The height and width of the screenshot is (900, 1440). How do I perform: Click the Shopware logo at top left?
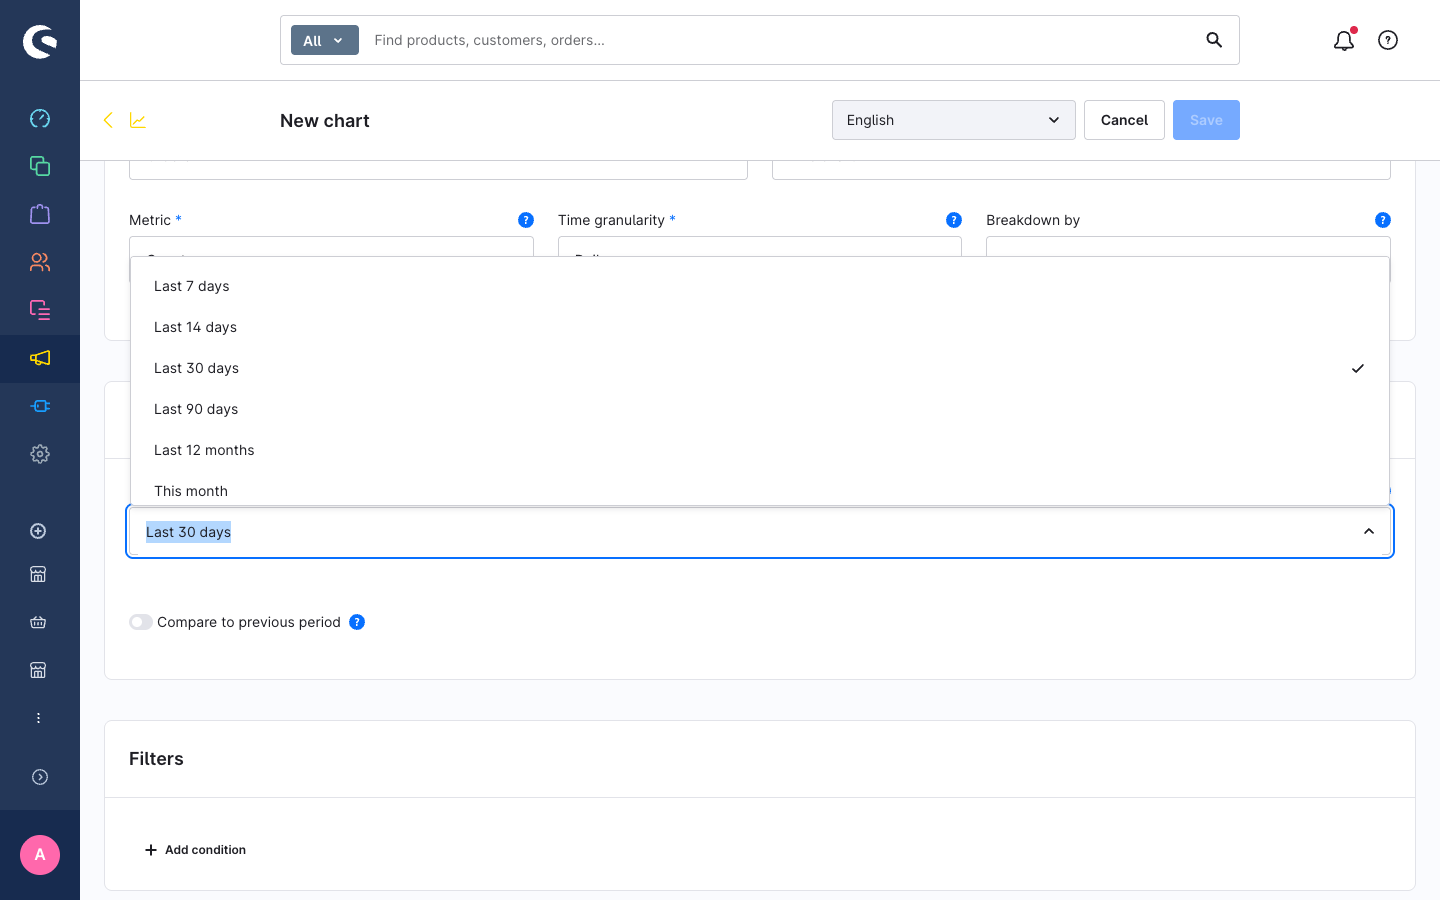tap(40, 41)
